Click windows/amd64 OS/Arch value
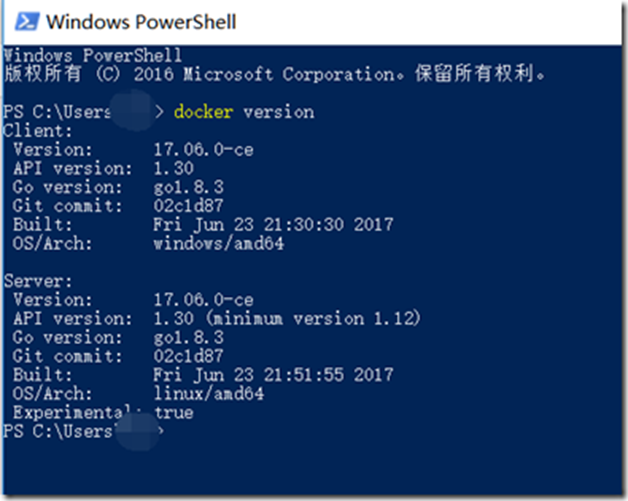Image resolution: width=628 pixels, height=501 pixels. pyautogui.click(x=219, y=243)
